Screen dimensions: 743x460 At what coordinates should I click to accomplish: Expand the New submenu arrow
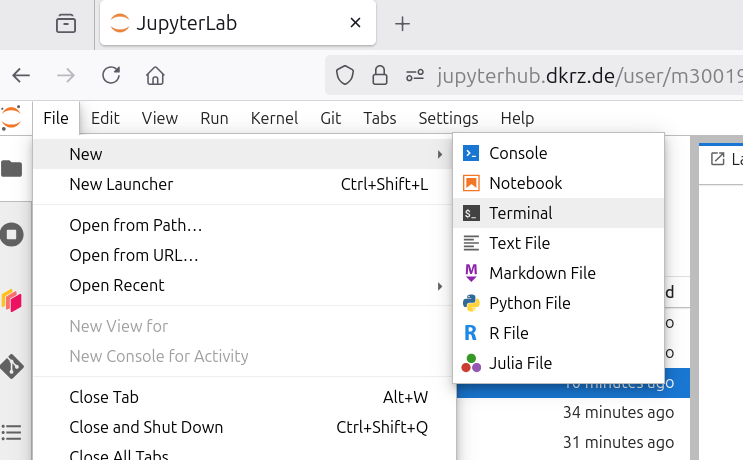[440, 154]
